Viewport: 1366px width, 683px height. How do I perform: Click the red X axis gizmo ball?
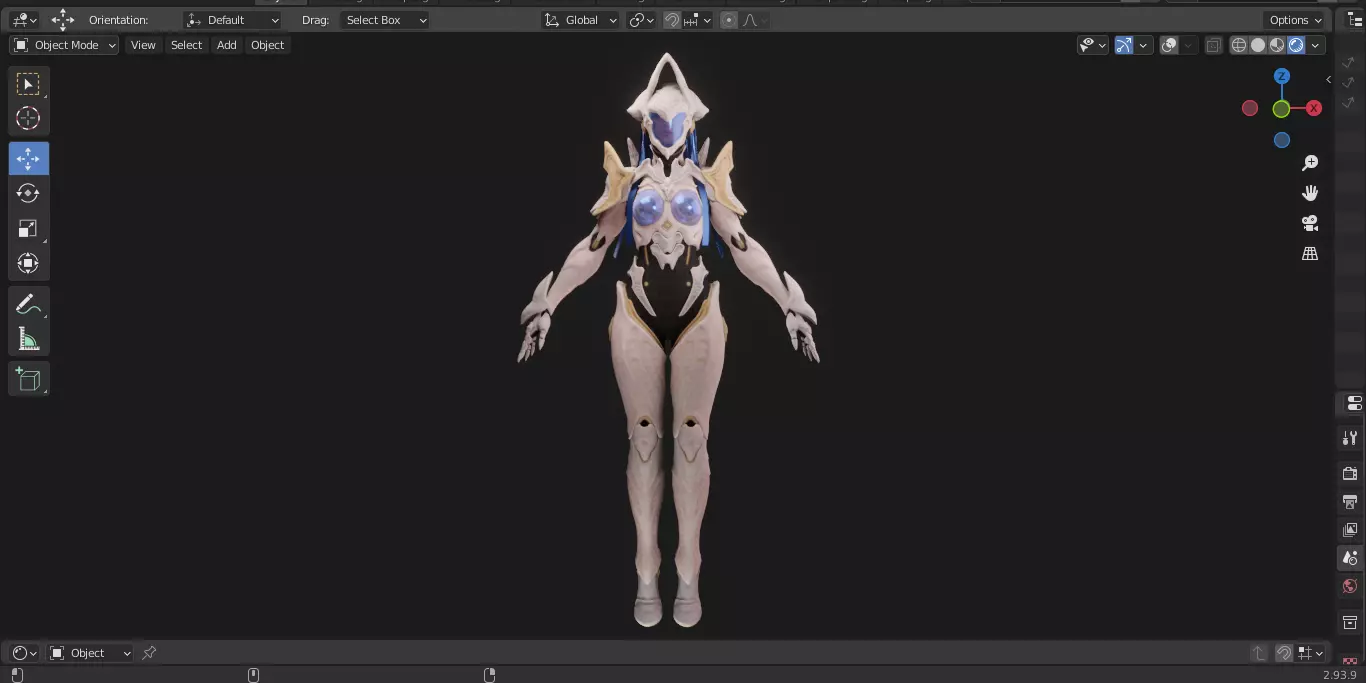pos(1314,108)
